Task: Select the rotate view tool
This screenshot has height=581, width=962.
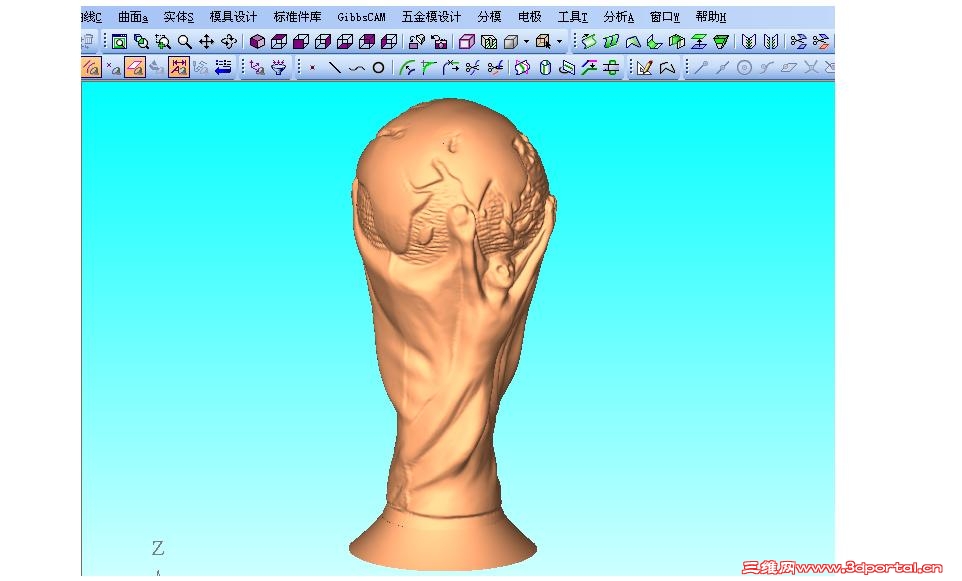Action: [x=229, y=42]
